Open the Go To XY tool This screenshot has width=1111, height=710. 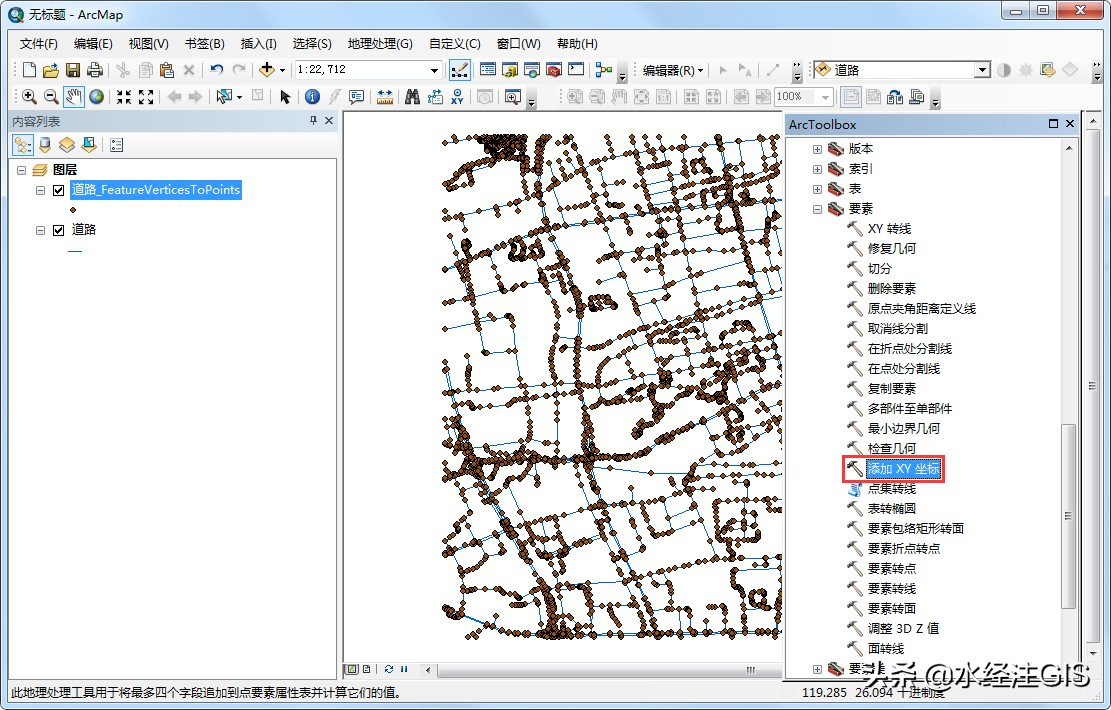pyautogui.click(x=458, y=96)
